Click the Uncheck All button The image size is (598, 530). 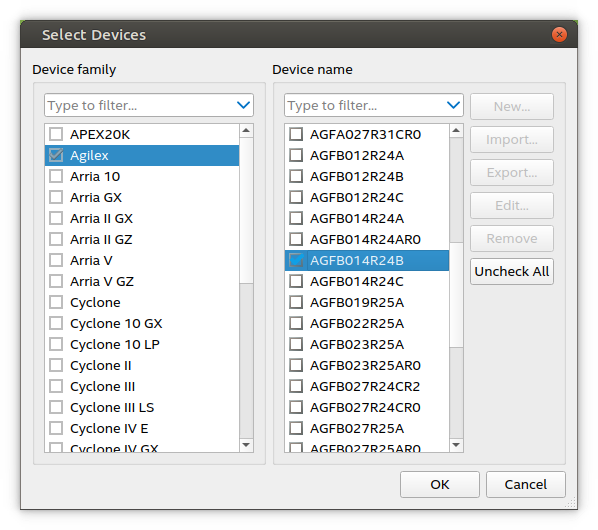(511, 271)
